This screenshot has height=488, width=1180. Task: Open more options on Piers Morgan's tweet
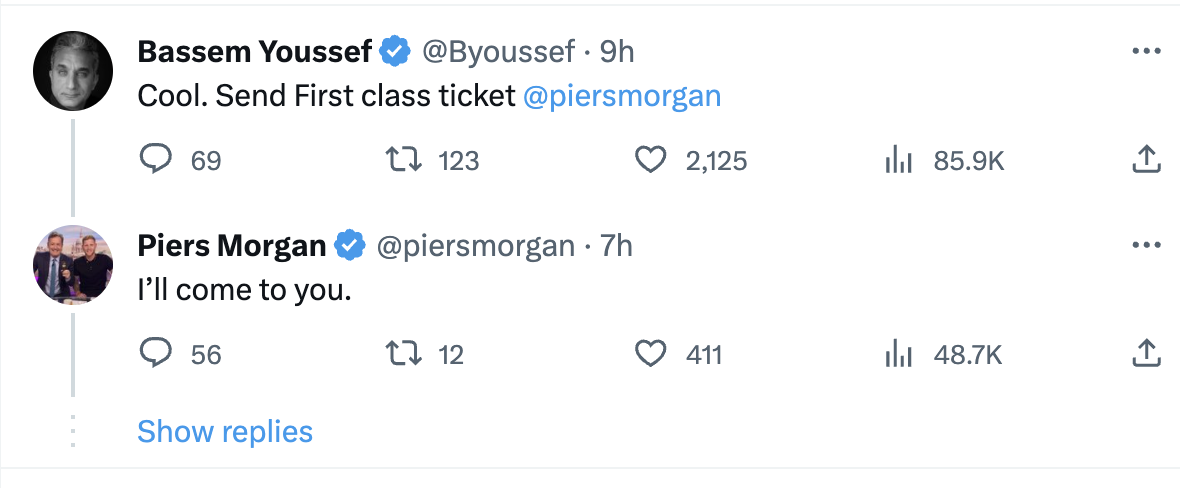pos(1146,245)
